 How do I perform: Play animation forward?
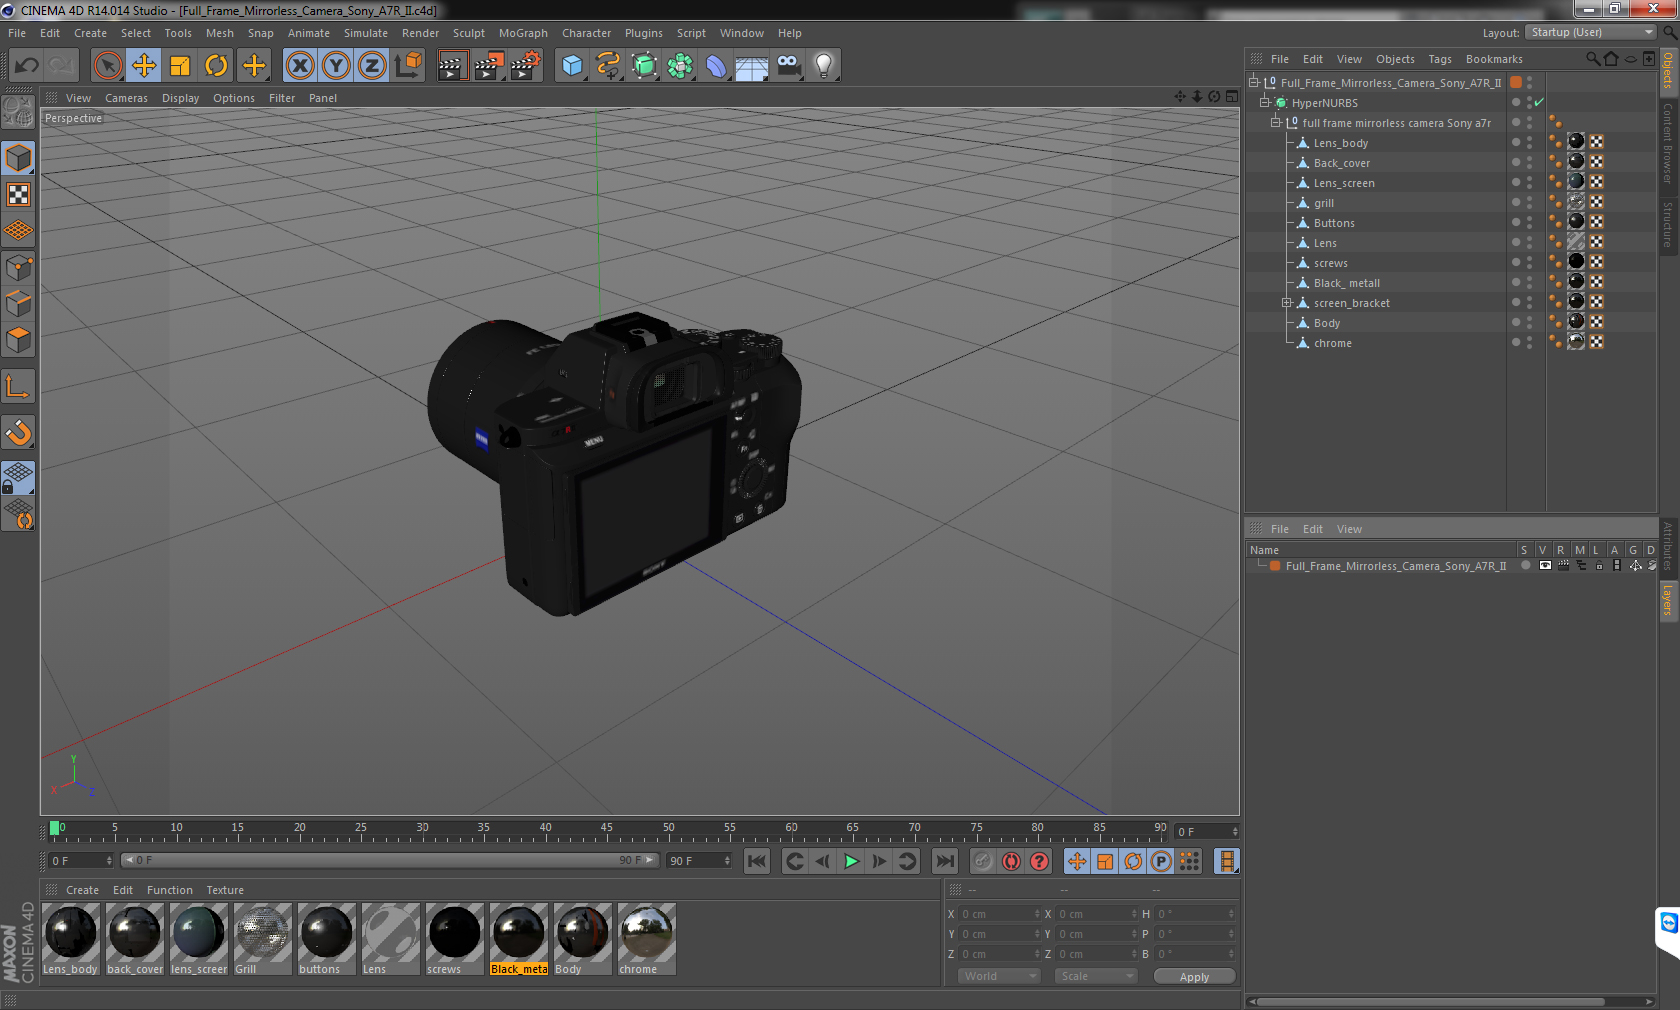pos(851,861)
